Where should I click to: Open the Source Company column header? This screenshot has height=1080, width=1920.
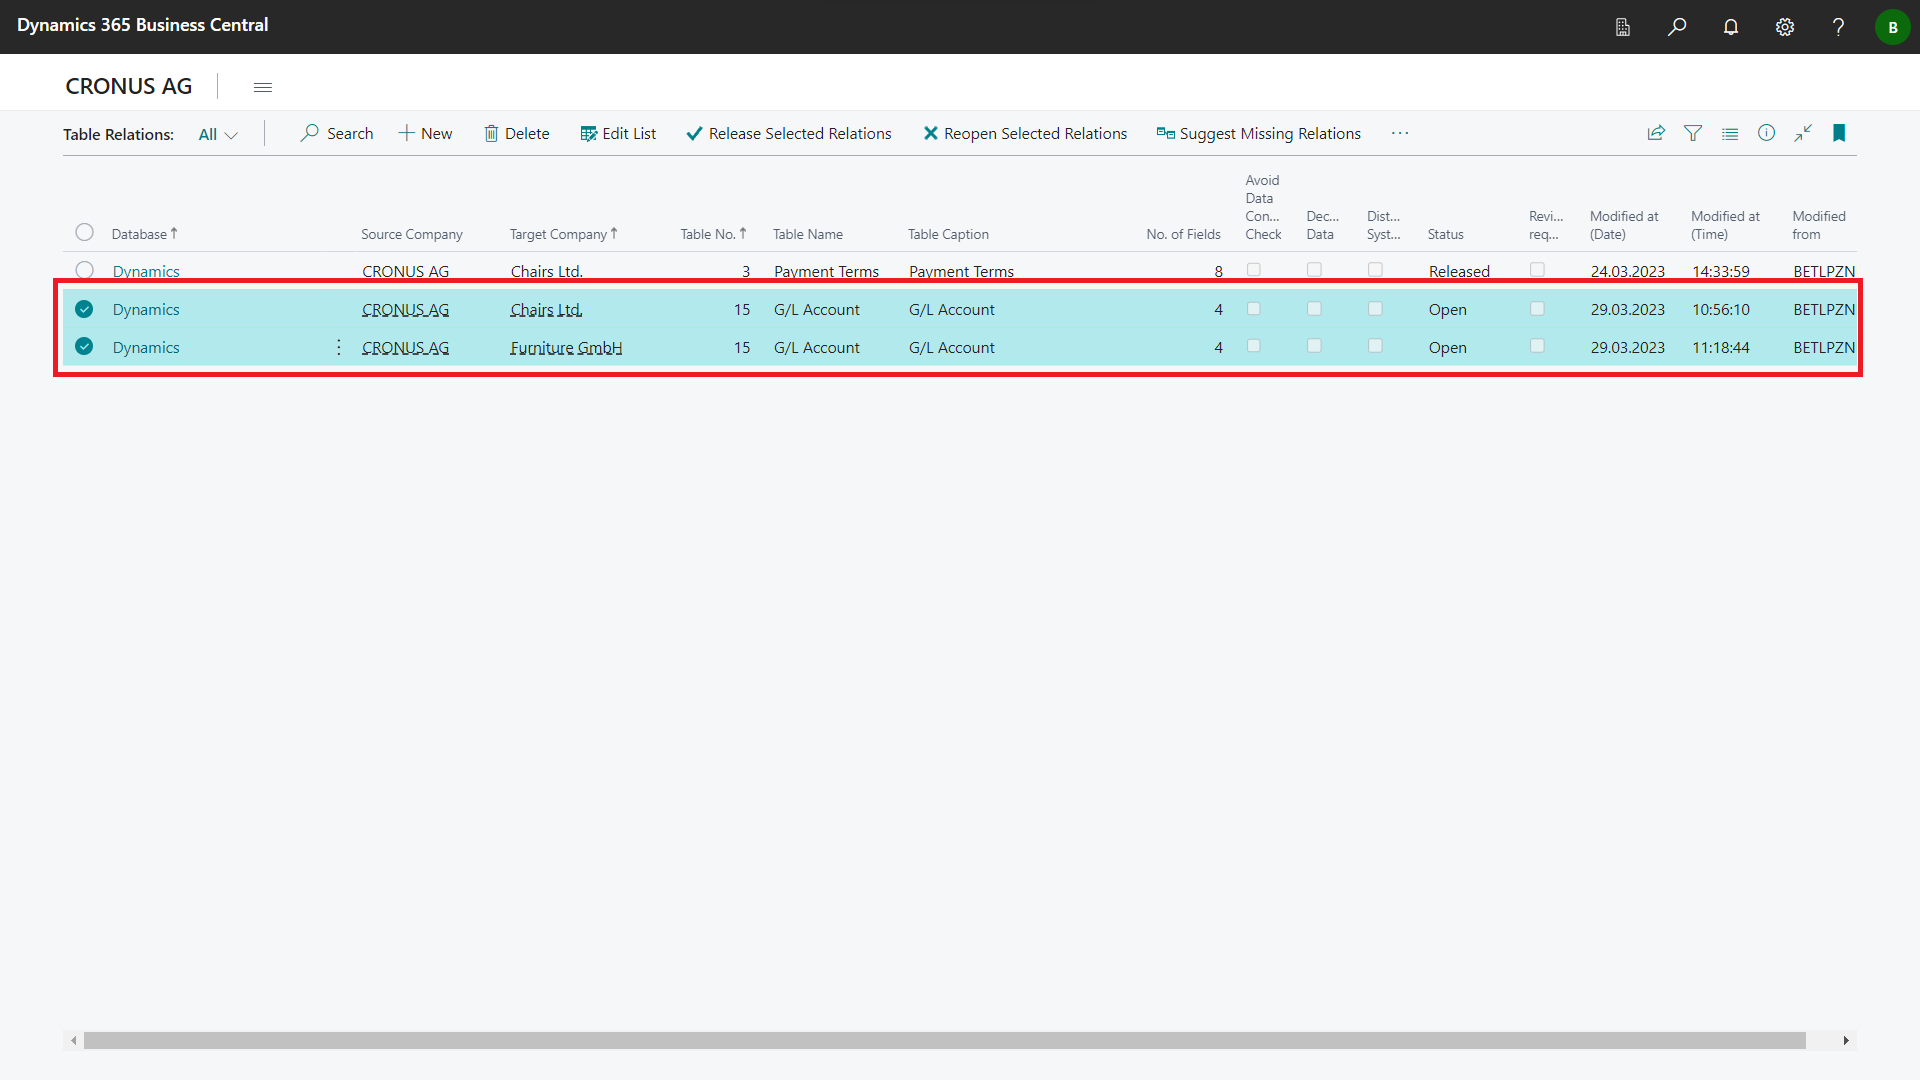412,234
